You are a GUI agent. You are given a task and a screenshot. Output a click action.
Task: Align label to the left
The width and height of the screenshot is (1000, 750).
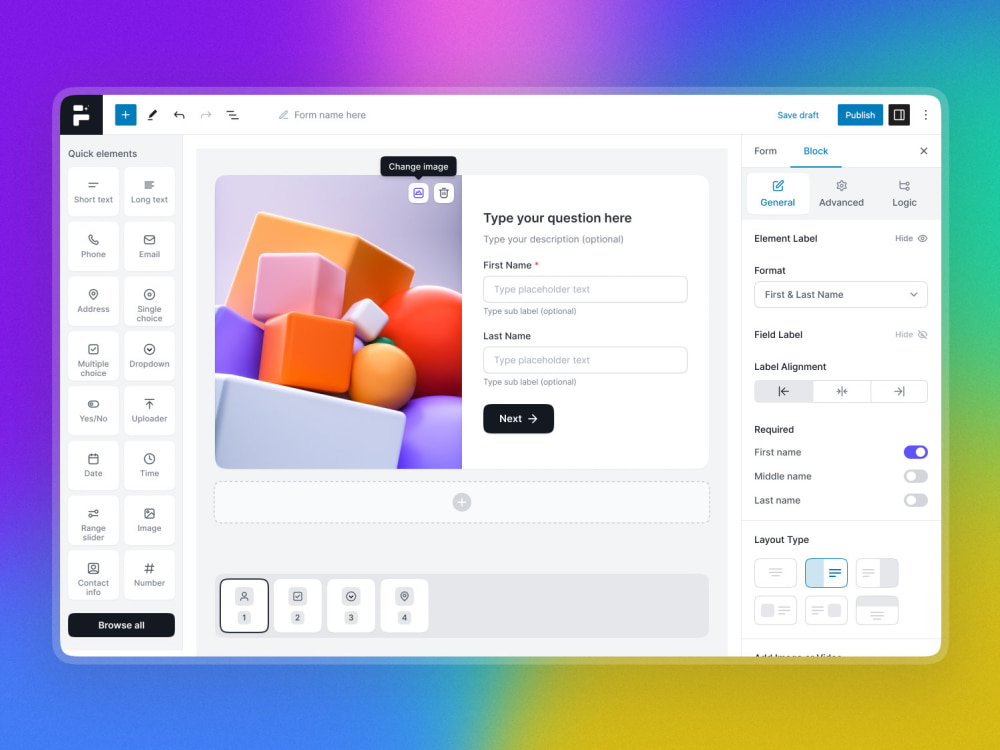[784, 392]
